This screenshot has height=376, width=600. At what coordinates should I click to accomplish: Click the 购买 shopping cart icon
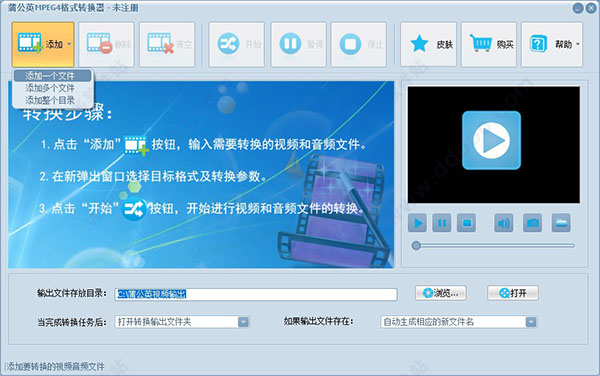[x=481, y=43]
